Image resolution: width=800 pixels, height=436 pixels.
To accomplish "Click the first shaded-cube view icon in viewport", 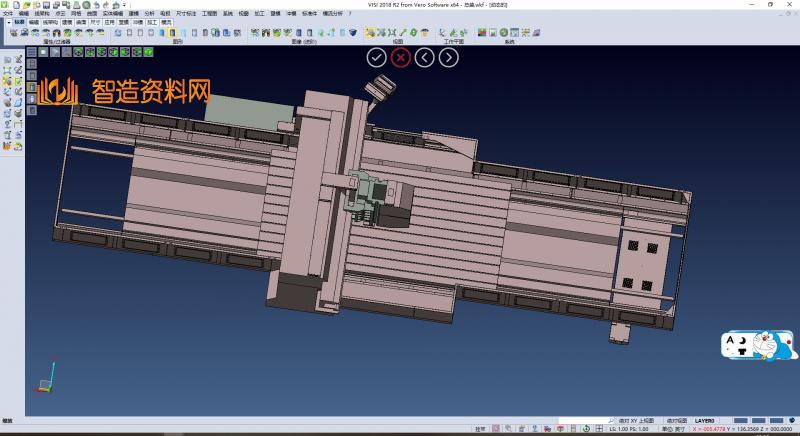I will 44,52.
